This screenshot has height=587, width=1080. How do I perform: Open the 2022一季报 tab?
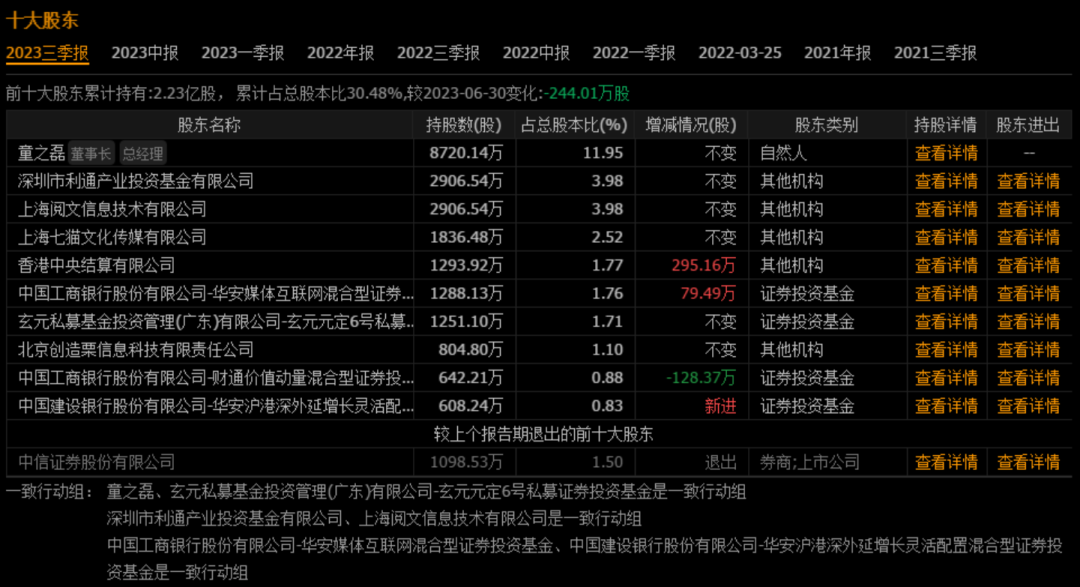tap(634, 53)
